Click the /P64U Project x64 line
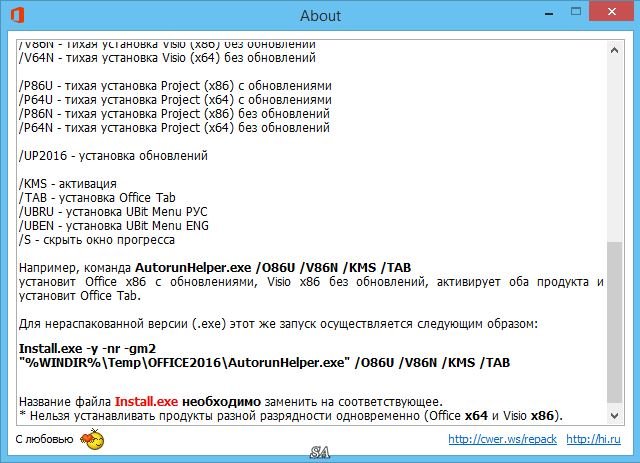This screenshot has width=640, height=463. (175, 100)
